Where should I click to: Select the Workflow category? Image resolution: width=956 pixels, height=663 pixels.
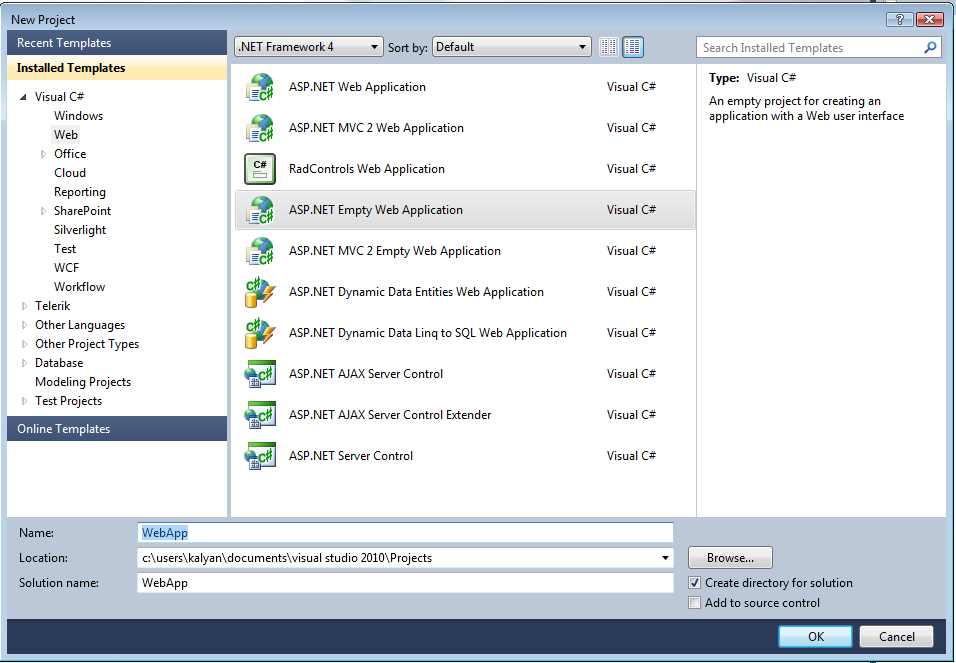79,287
